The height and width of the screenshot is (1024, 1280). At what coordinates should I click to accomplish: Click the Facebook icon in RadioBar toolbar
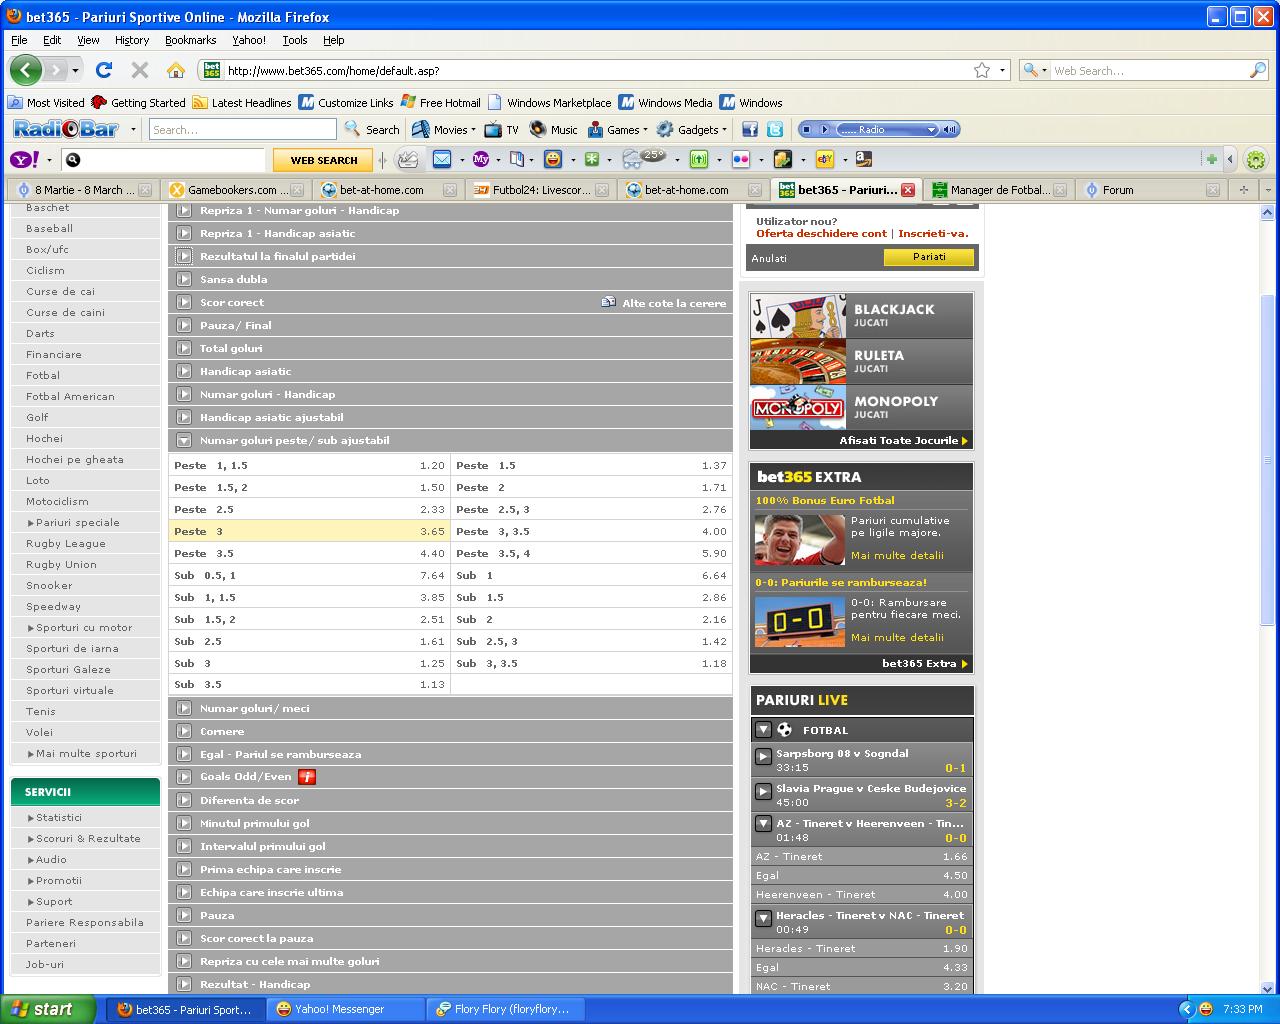coord(750,129)
